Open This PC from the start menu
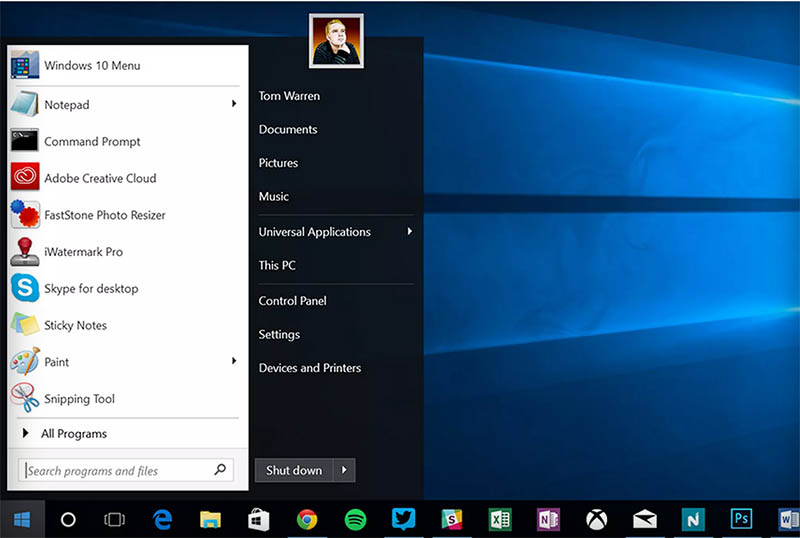The image size is (800, 538). coord(277,265)
